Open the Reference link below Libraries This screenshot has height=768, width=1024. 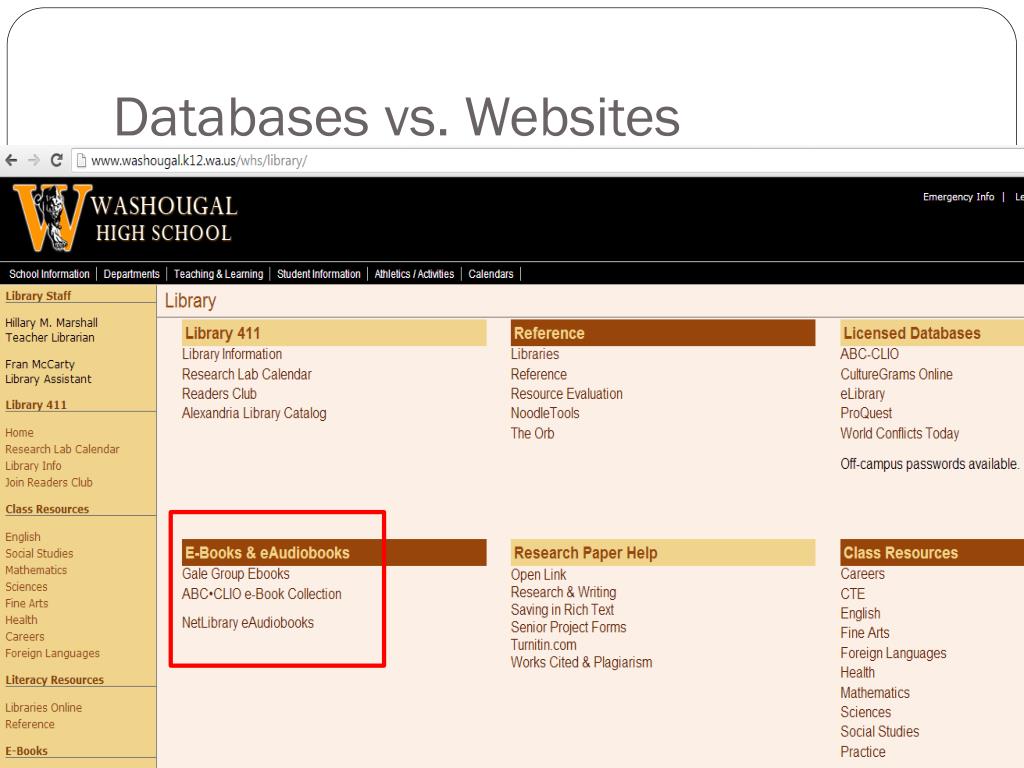[539, 374]
